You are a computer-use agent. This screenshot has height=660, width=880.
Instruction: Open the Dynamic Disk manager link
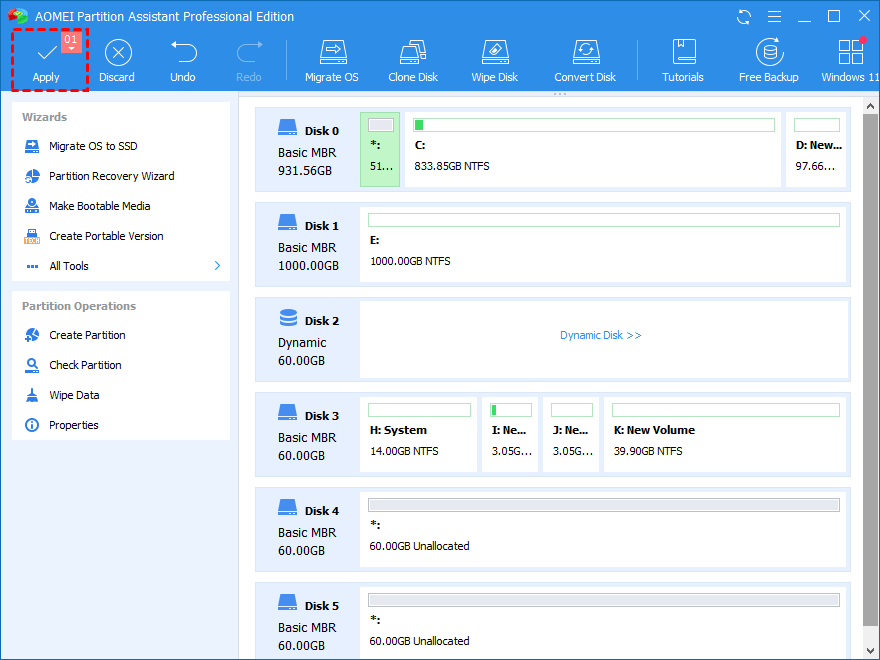tap(600, 334)
